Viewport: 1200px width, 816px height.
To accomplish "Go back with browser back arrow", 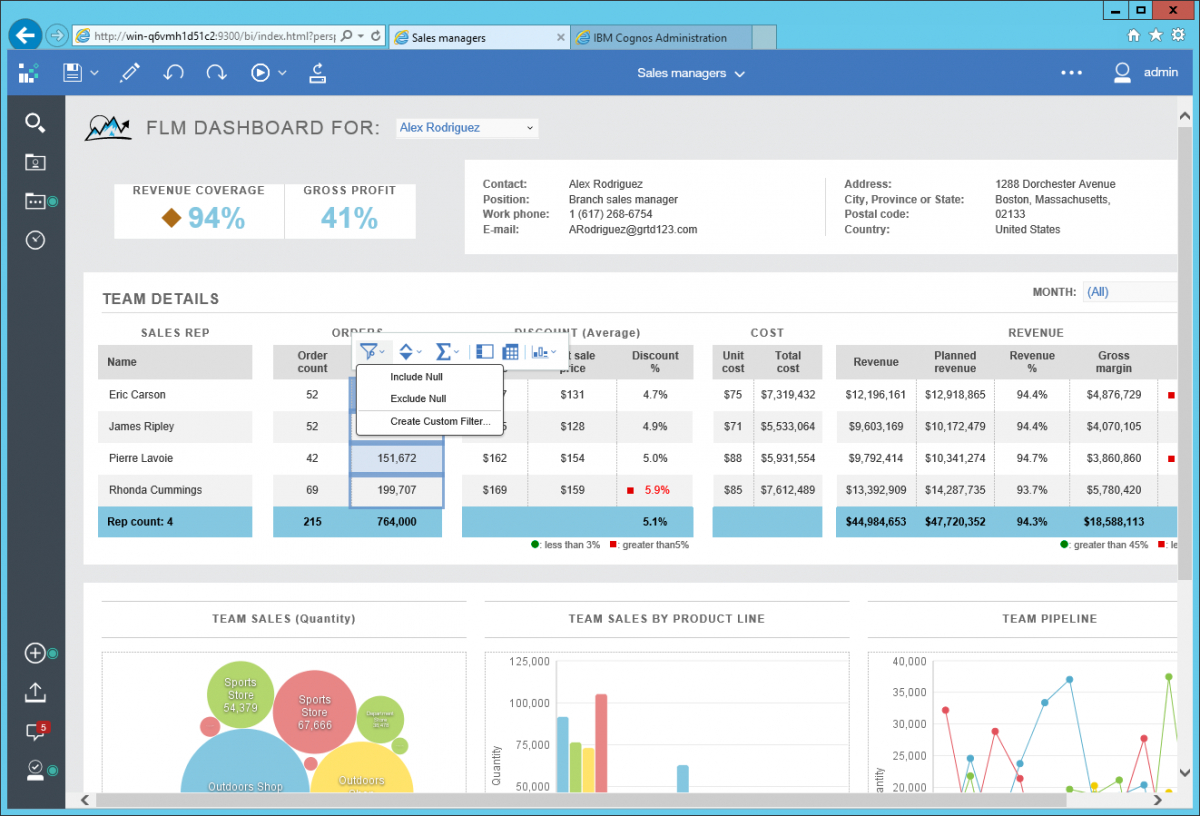I will pyautogui.click(x=25, y=35).
